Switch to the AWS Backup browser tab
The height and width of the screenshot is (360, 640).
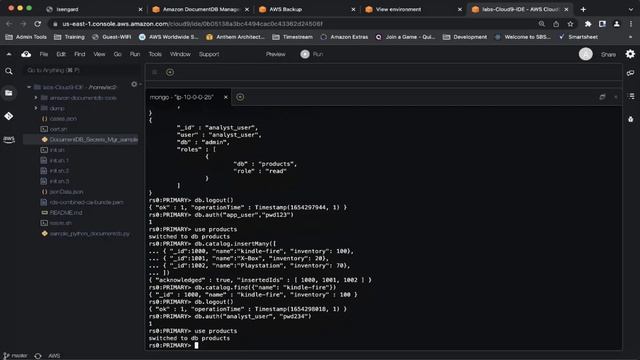[x=307, y=9]
